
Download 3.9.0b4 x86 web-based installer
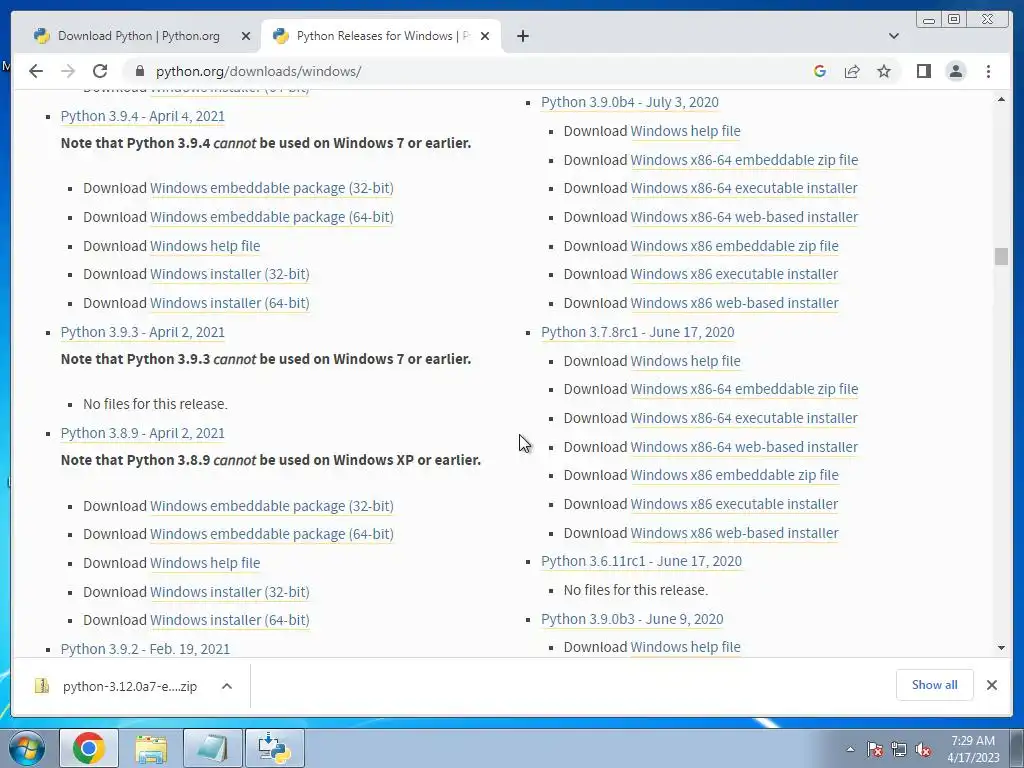tap(734, 302)
